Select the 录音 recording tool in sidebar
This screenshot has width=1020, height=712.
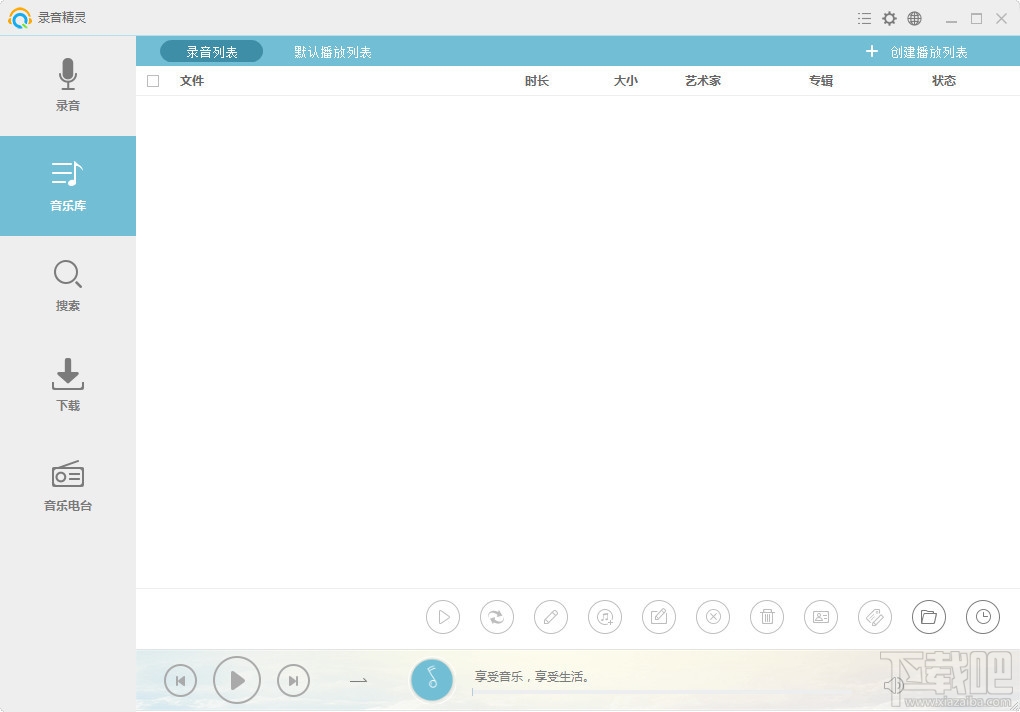coord(67,86)
